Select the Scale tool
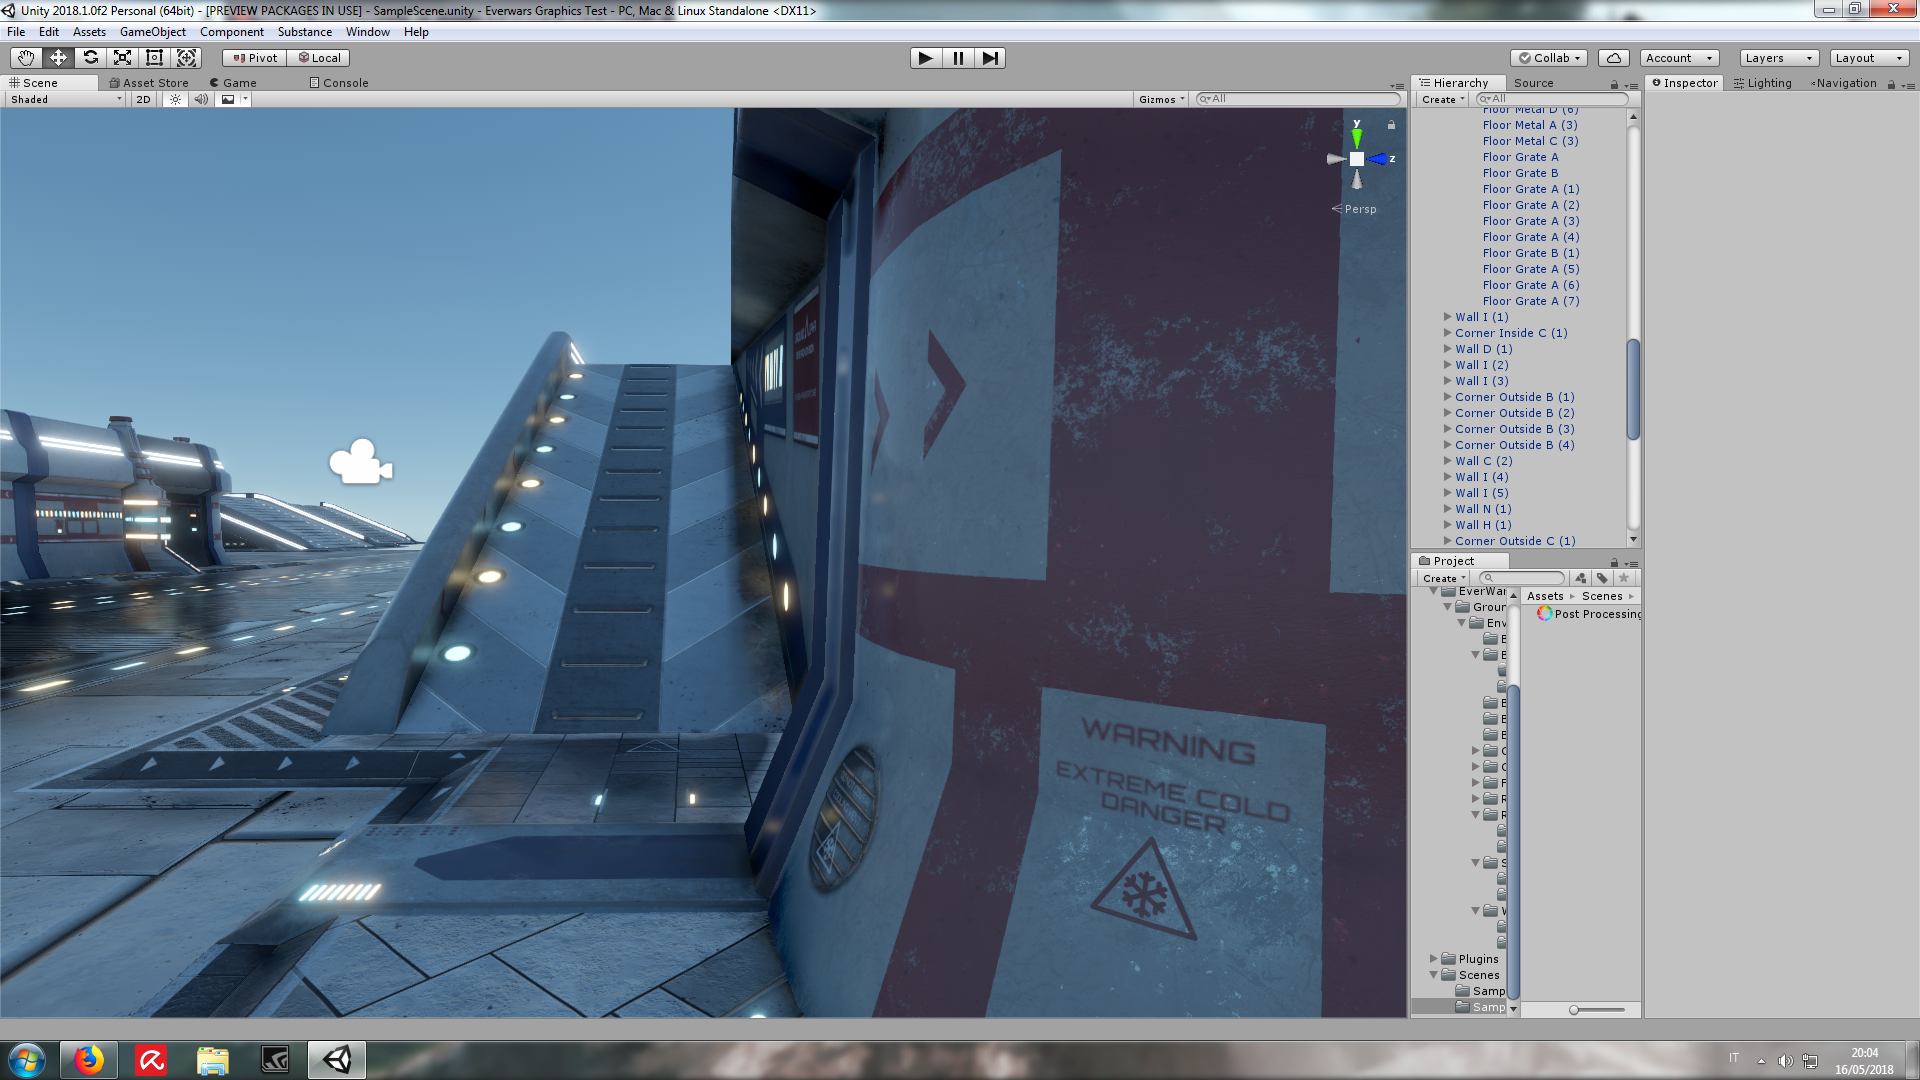This screenshot has height=1080, width=1920. tap(122, 58)
